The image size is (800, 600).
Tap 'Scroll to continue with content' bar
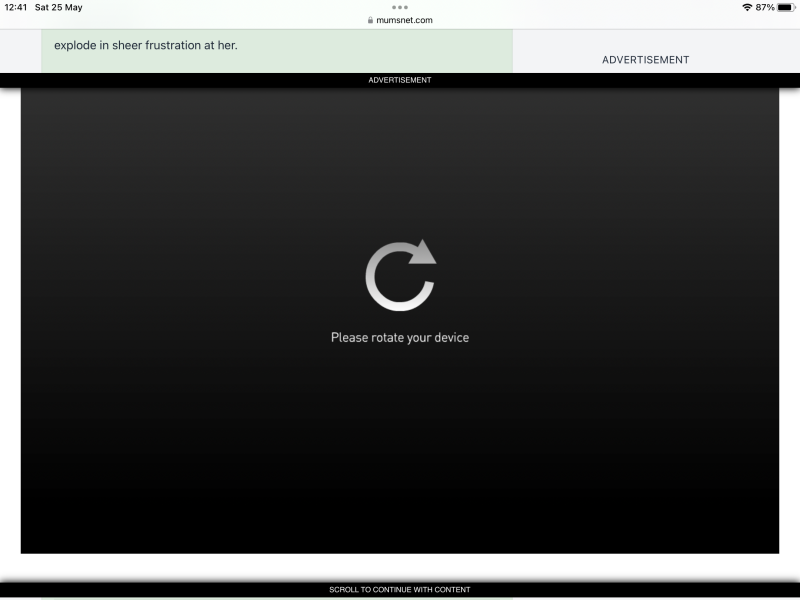pyautogui.click(x=400, y=590)
